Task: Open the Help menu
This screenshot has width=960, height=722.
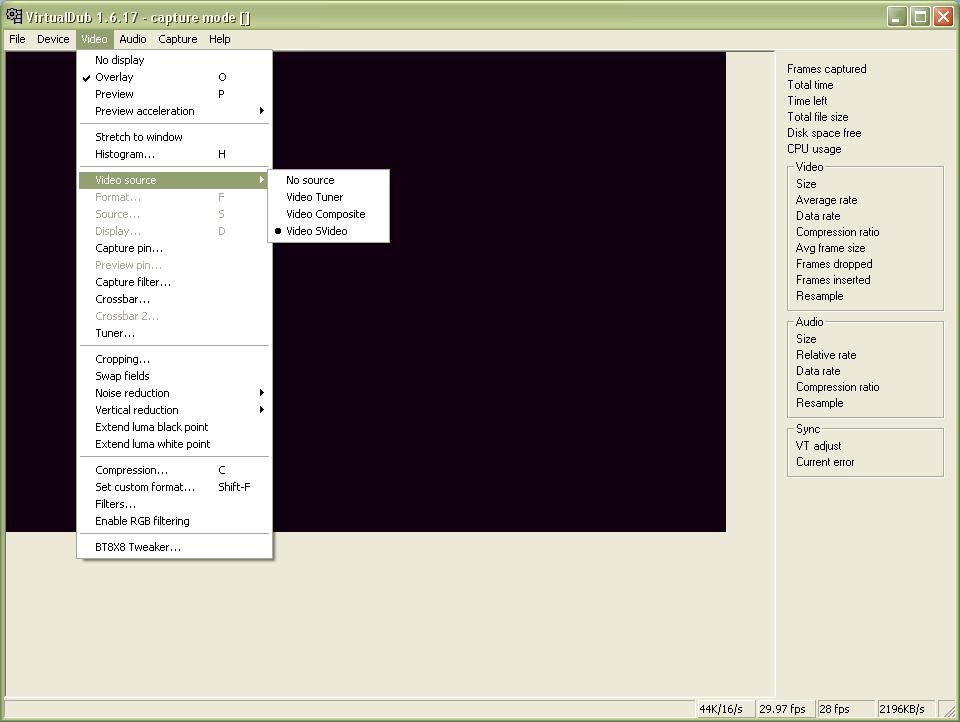Action: (220, 39)
